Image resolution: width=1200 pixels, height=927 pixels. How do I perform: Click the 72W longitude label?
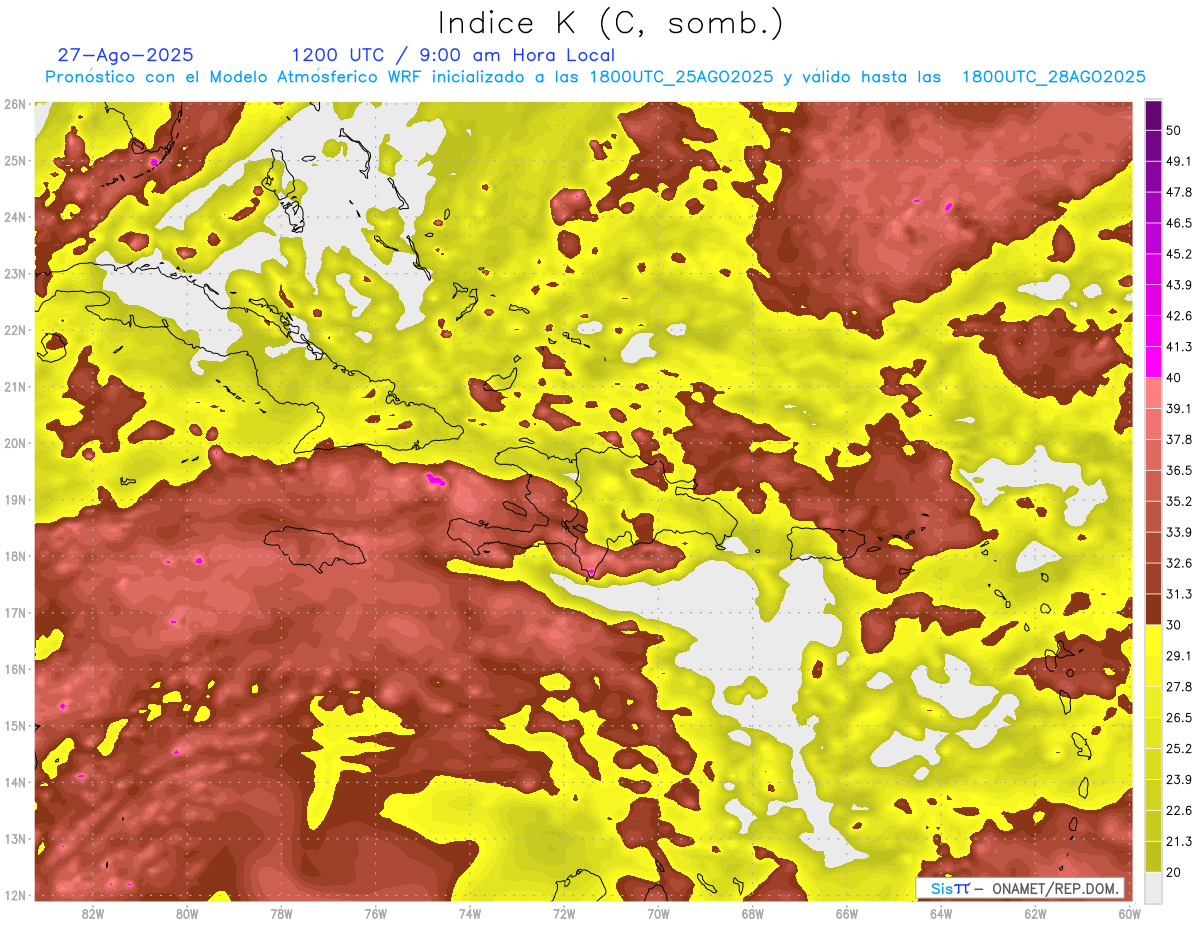[564, 913]
